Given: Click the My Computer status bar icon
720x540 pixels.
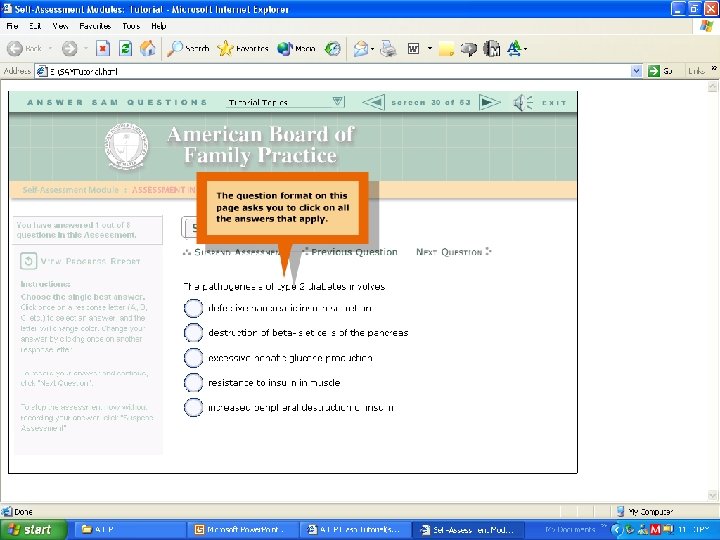Looking at the screenshot, I should (x=620, y=511).
